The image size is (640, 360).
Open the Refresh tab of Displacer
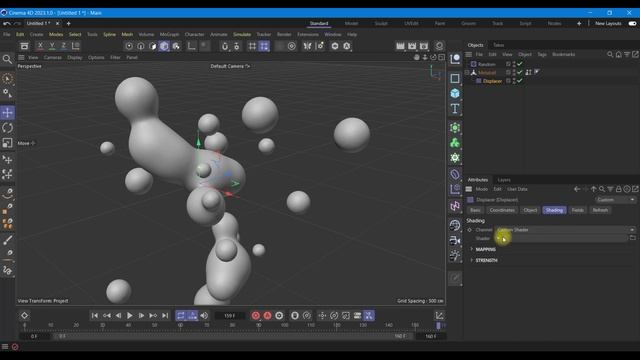click(600, 210)
